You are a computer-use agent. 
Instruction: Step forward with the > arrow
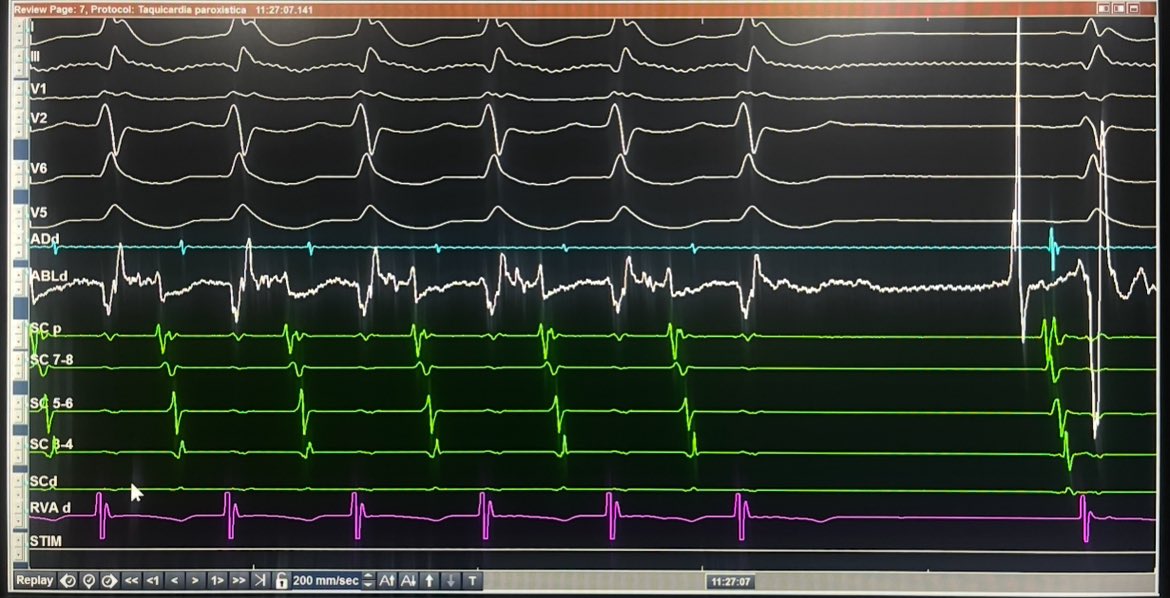pyautogui.click(x=195, y=580)
